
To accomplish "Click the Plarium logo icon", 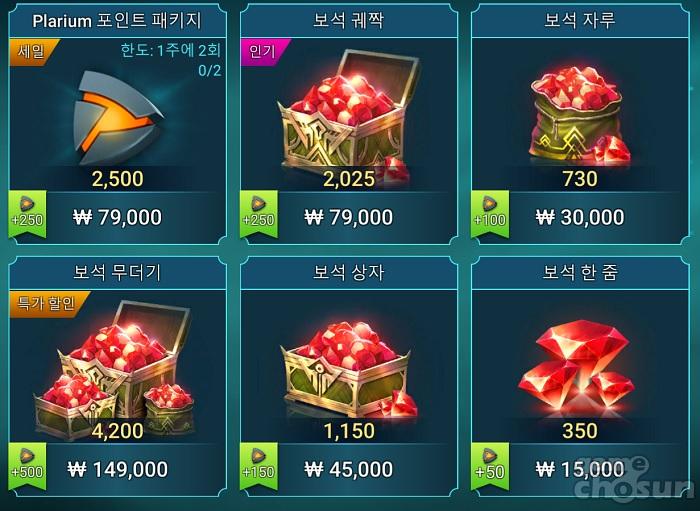I will pyautogui.click(x=117, y=117).
